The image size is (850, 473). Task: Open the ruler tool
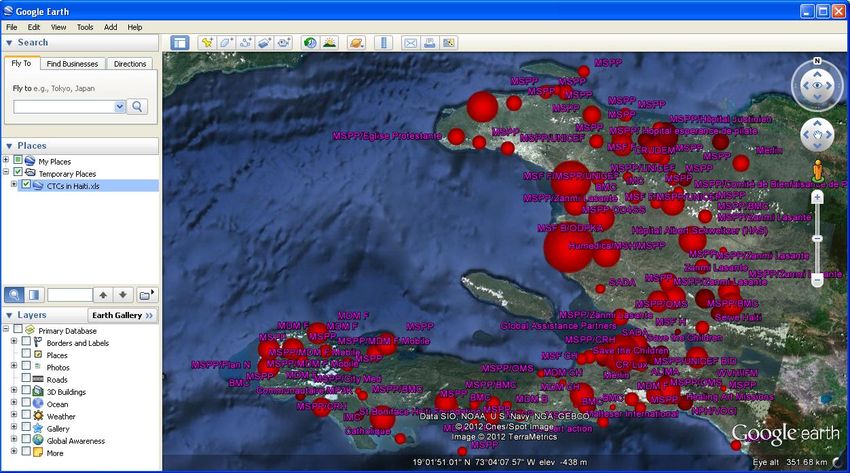point(384,43)
